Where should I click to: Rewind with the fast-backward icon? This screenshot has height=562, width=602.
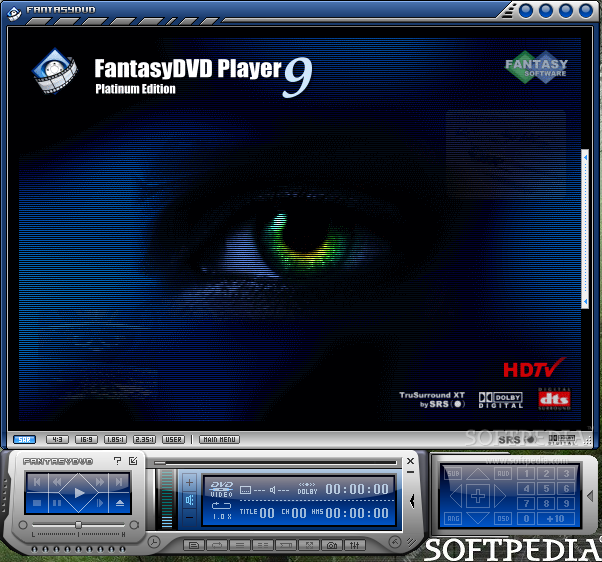pos(57,482)
